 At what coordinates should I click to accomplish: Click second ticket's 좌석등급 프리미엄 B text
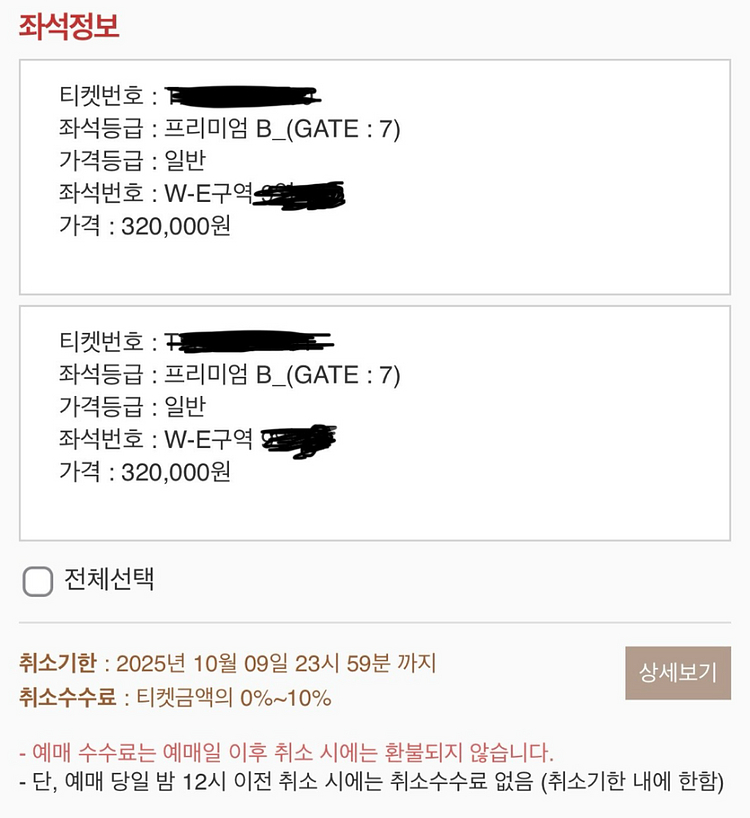(x=230, y=374)
